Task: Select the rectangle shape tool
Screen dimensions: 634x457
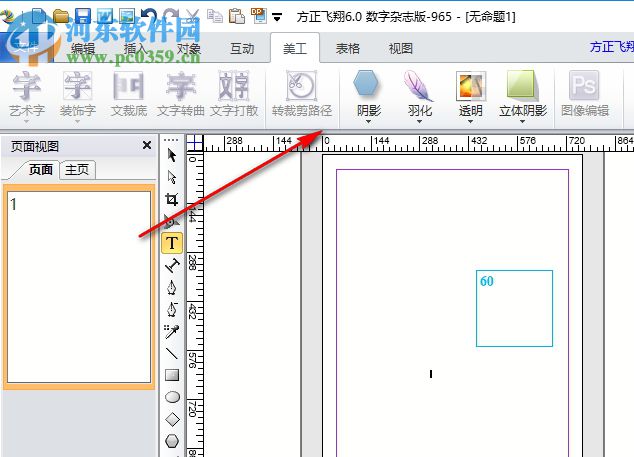Action: coord(172,375)
